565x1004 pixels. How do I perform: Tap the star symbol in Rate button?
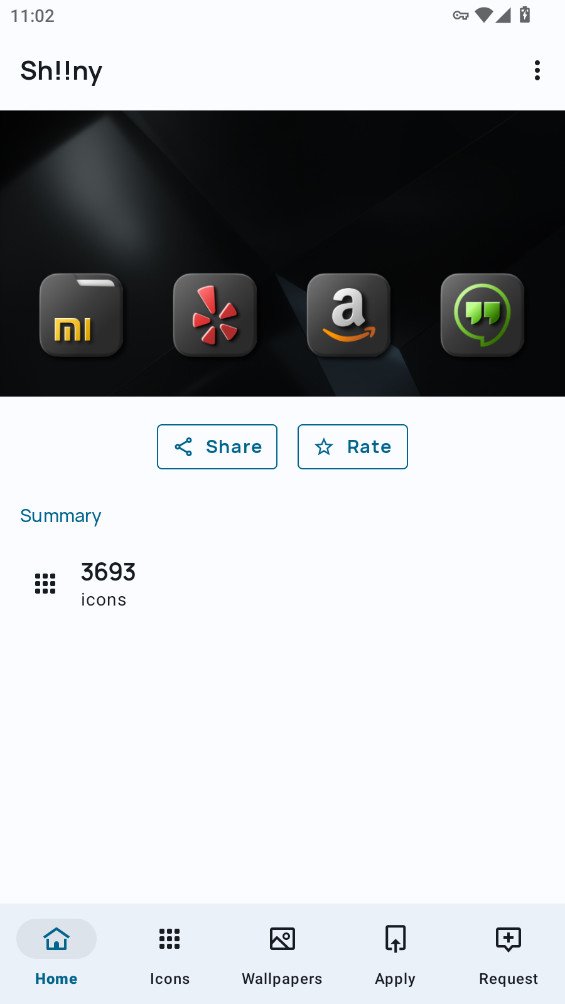click(x=324, y=447)
